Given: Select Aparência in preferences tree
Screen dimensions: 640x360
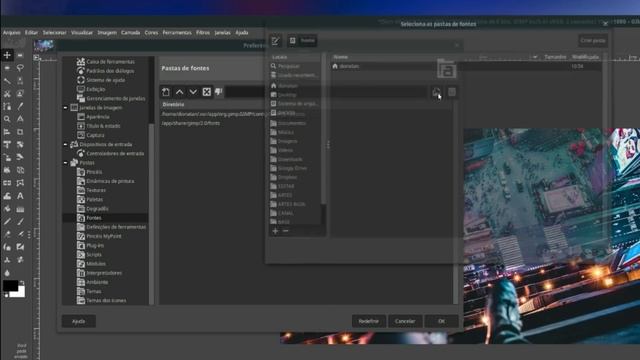Looking at the screenshot, I should pos(98,117).
